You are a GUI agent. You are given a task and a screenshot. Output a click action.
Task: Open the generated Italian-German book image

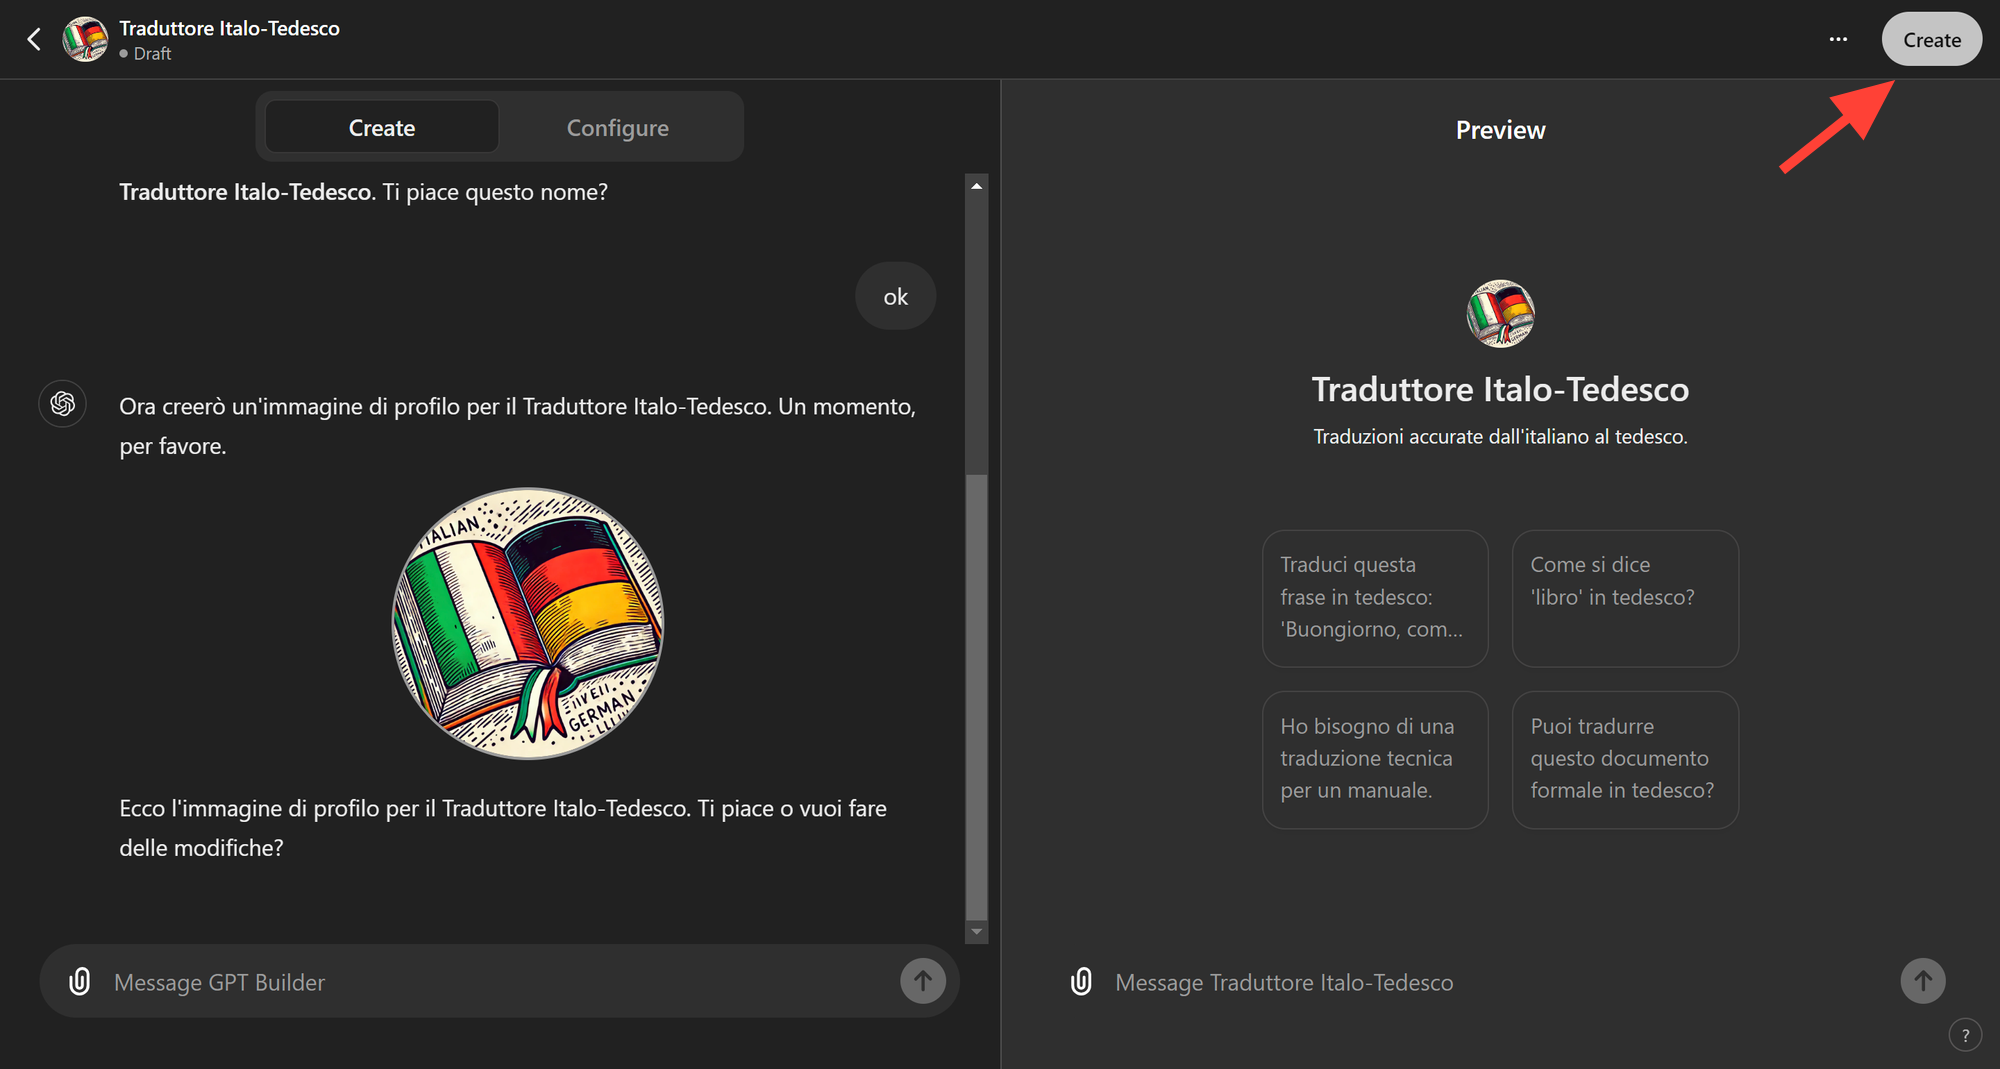pos(528,623)
